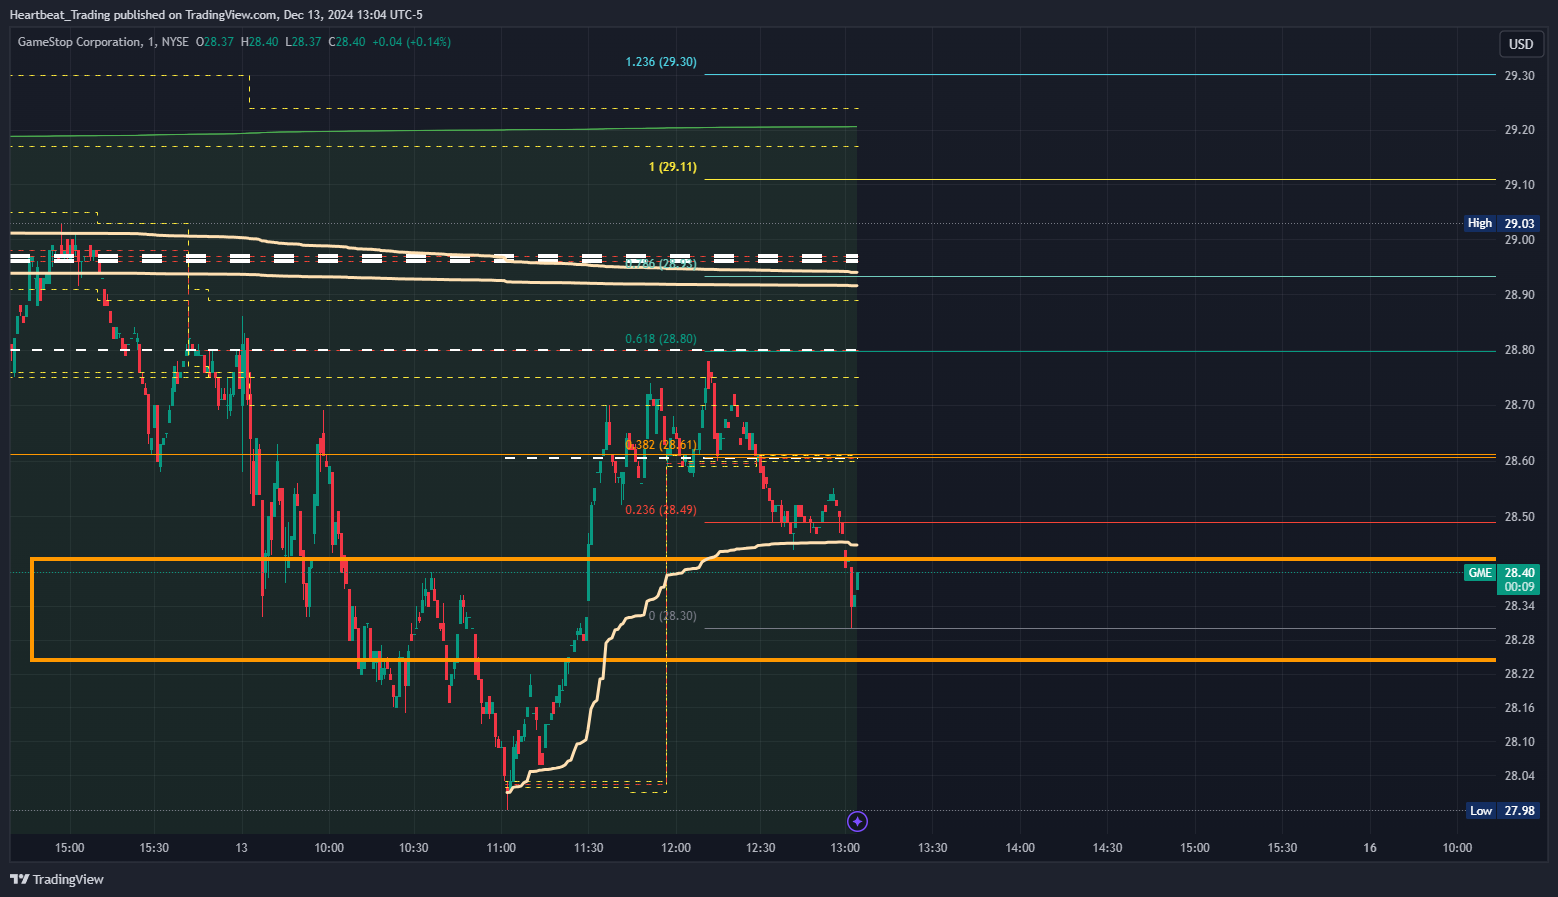This screenshot has height=897, width=1558.
Task: Click the 16 date label on time axis
Action: point(1370,848)
